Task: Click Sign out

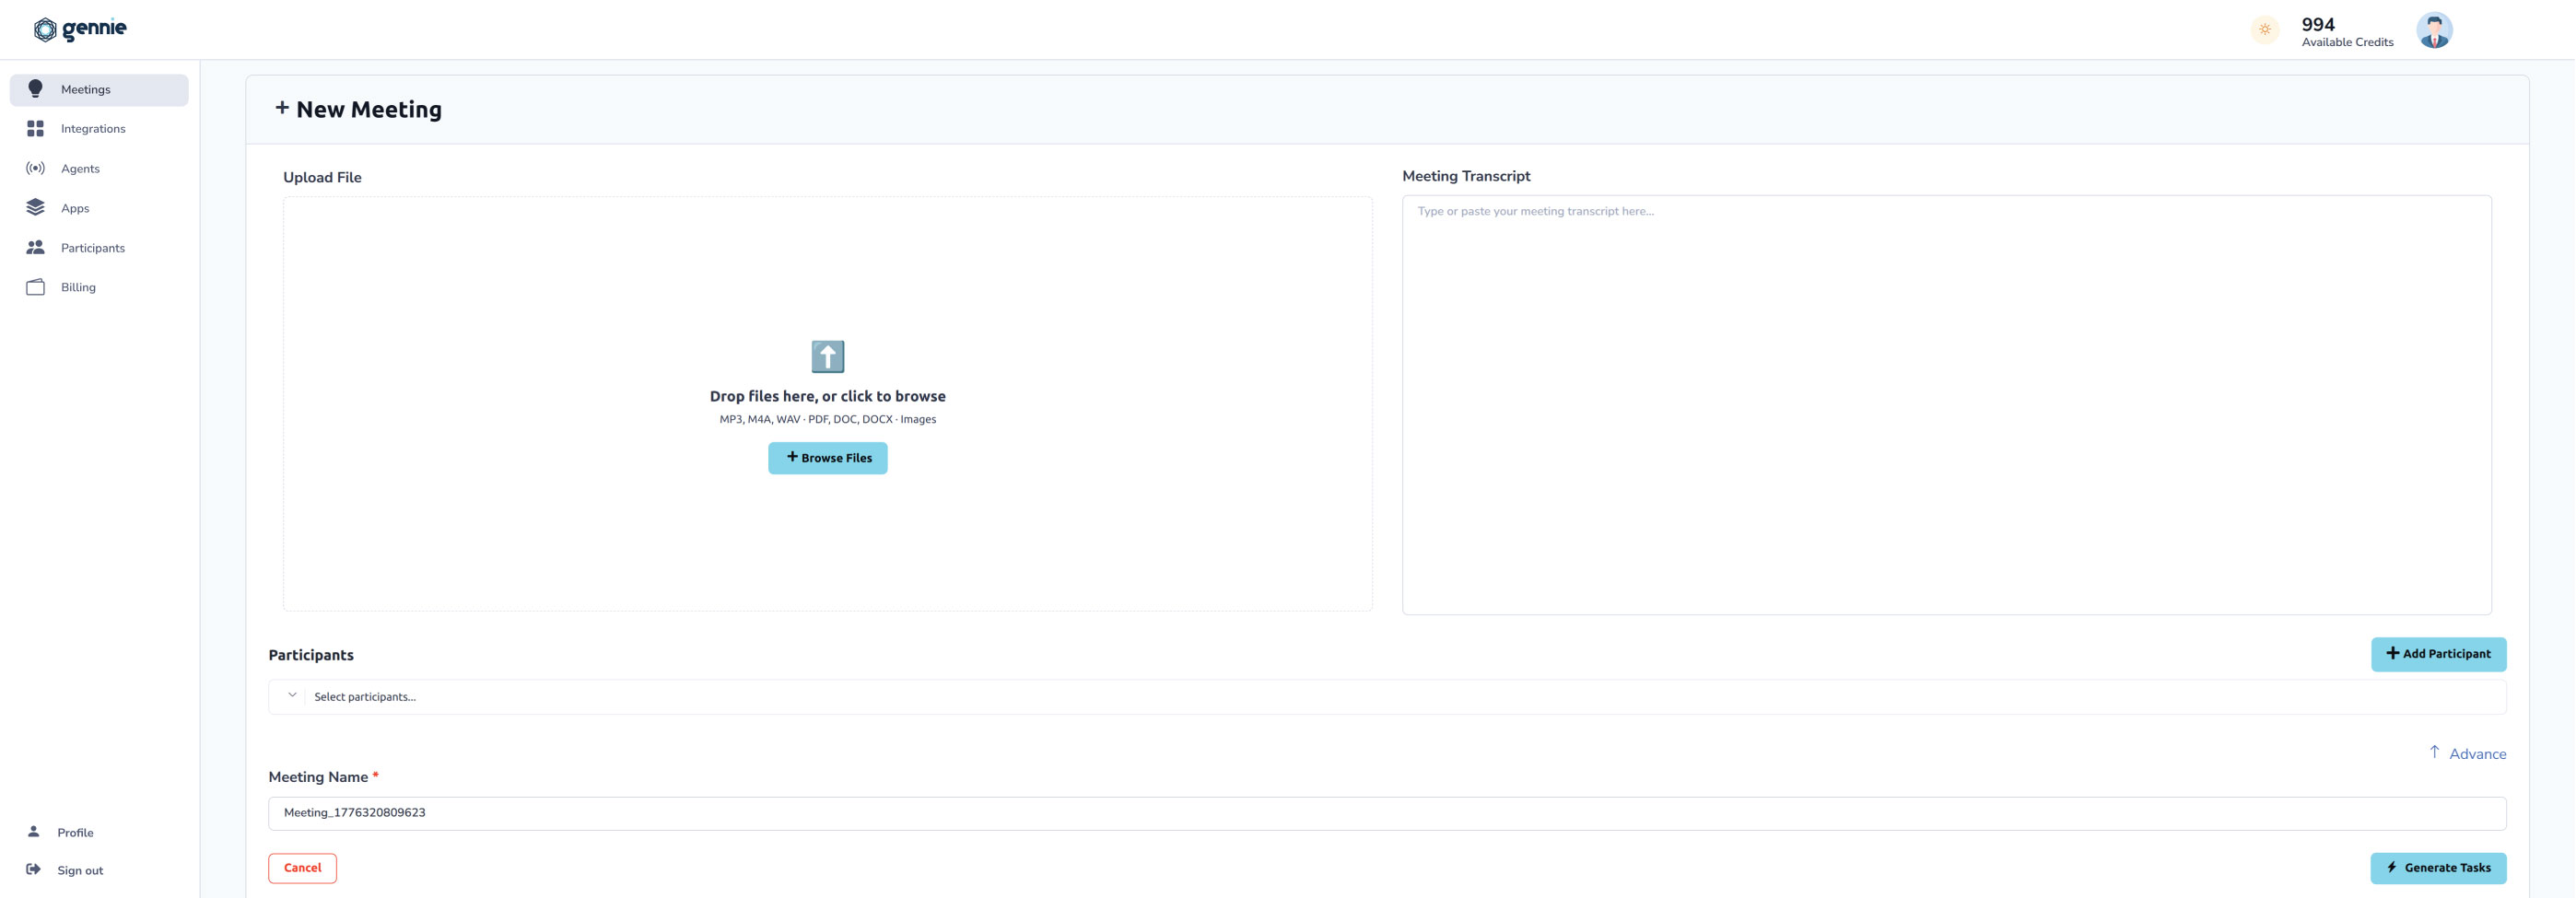Action: [x=80, y=871]
